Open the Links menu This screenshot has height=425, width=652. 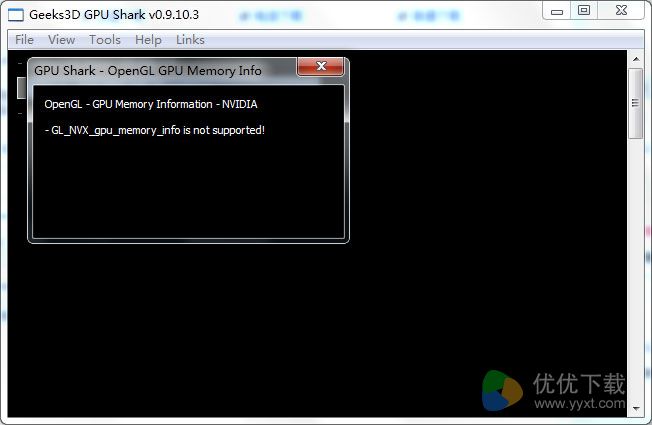tap(190, 40)
